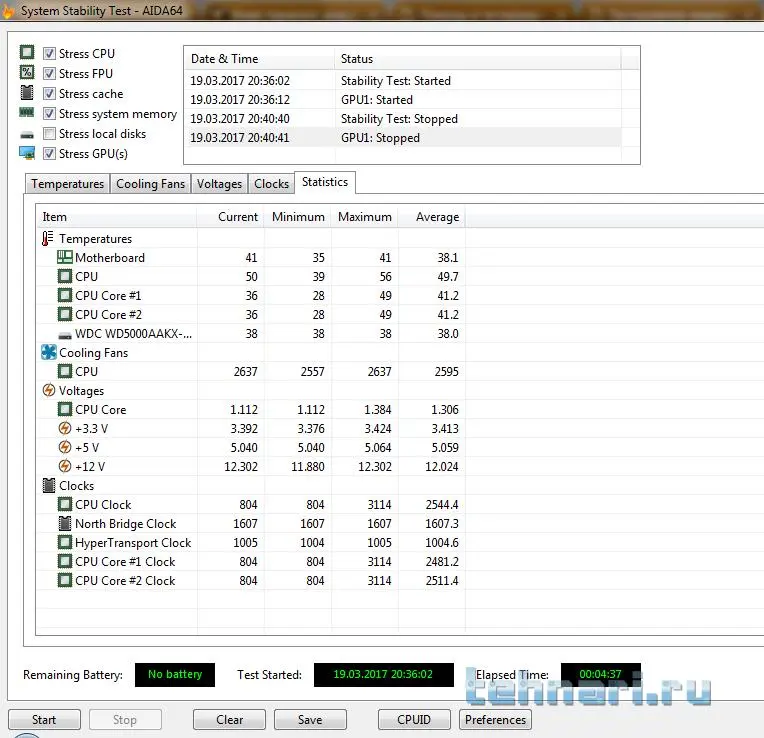
Task: Enable the Stress local disks checkbox
Action: click(49, 134)
